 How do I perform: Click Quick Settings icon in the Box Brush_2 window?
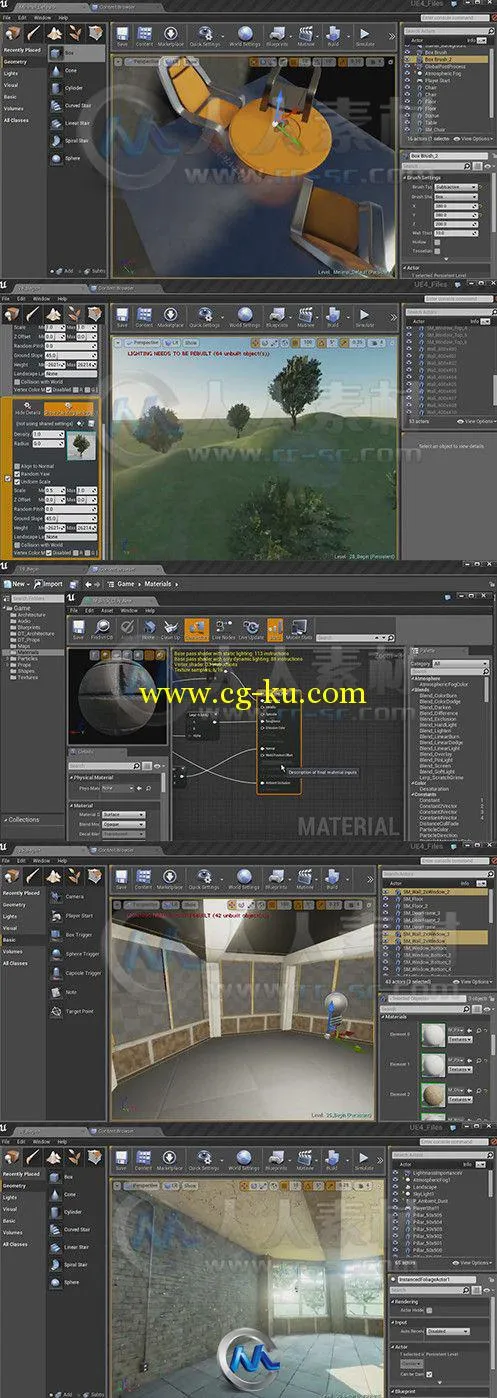coord(204,35)
